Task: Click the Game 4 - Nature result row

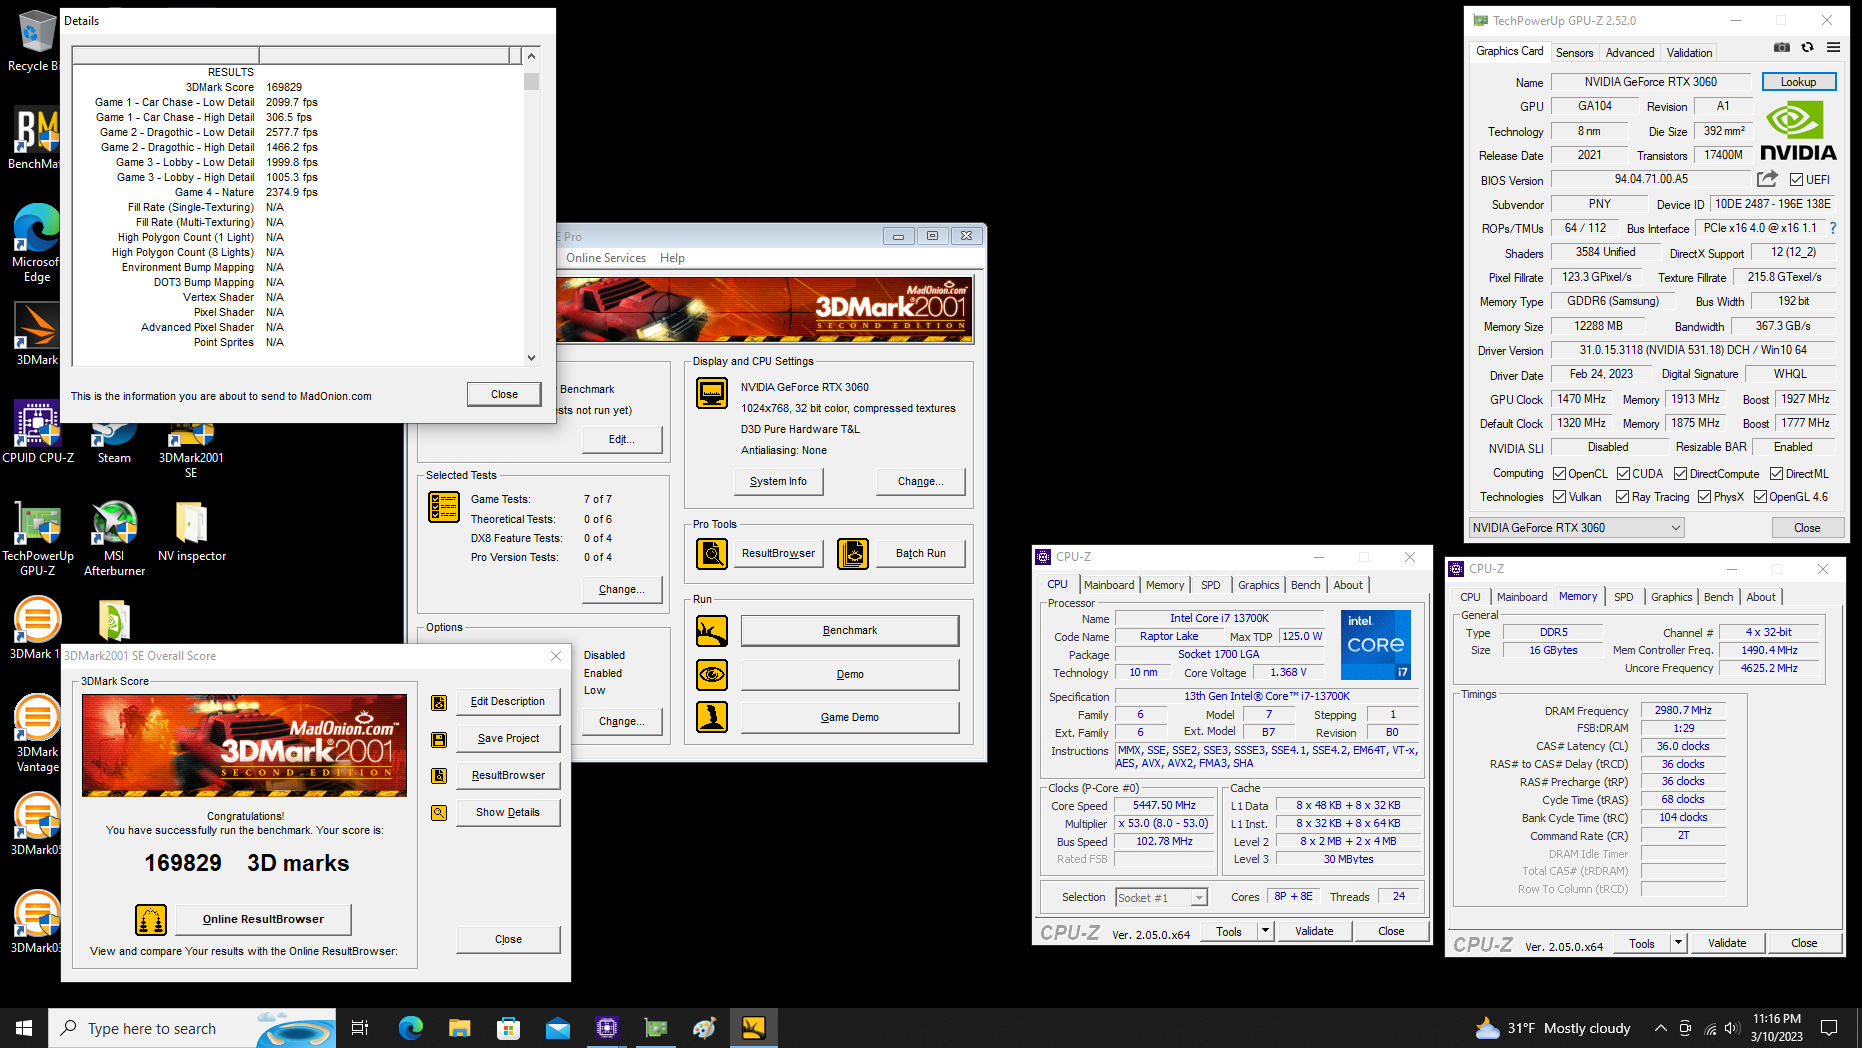Action: coord(246,192)
